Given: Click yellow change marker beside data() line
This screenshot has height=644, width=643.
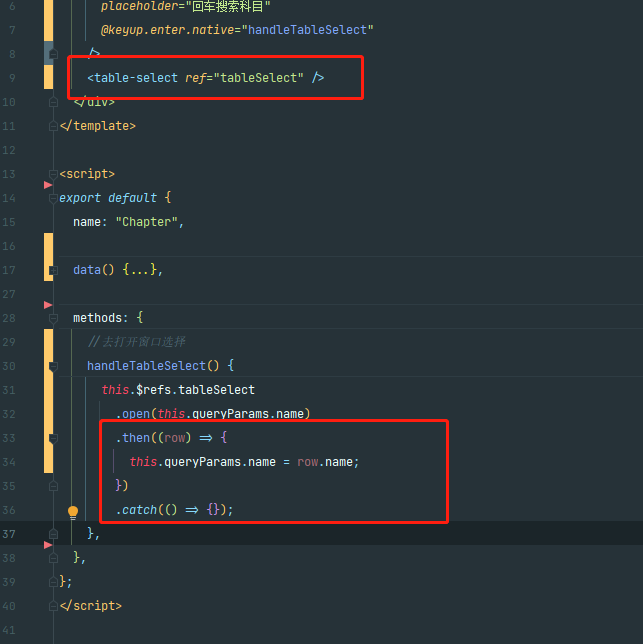Looking at the screenshot, I should [x=48, y=257].
